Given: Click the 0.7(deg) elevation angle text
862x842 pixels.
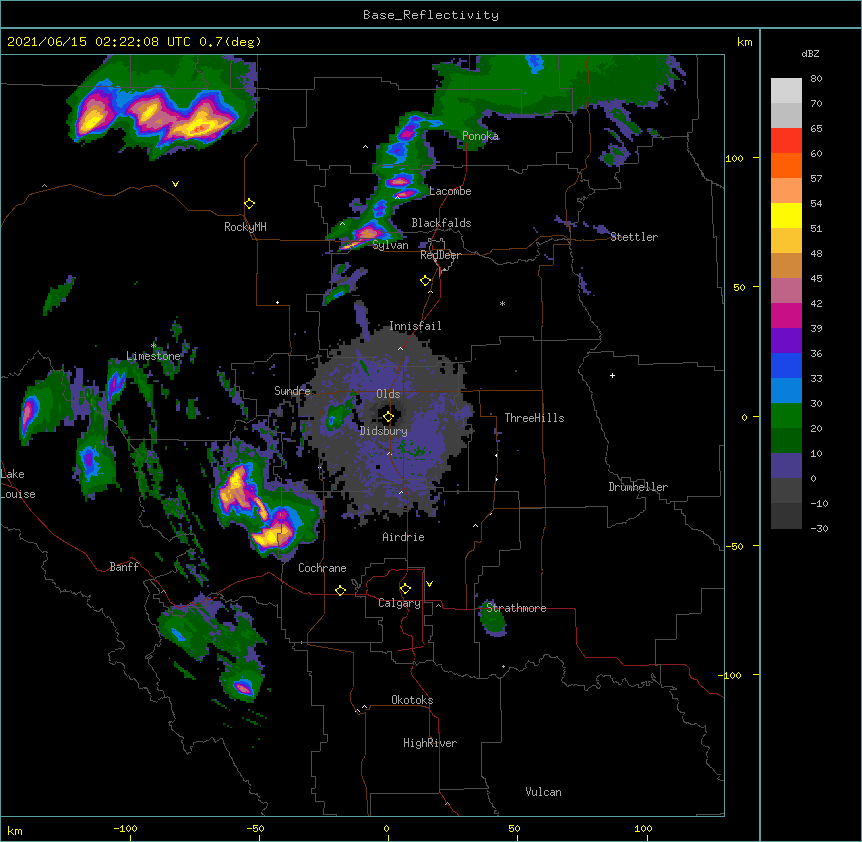Looking at the screenshot, I should coord(230,42).
